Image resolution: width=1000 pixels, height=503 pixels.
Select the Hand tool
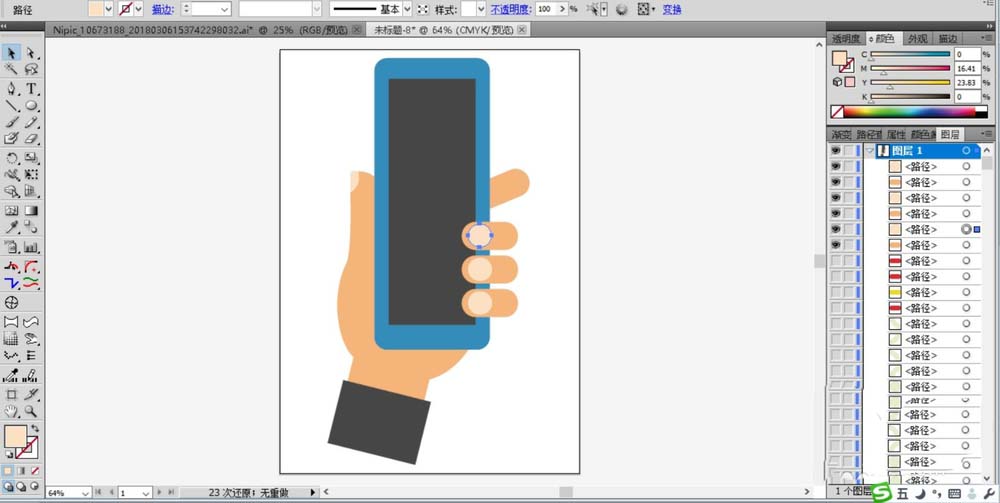11,411
